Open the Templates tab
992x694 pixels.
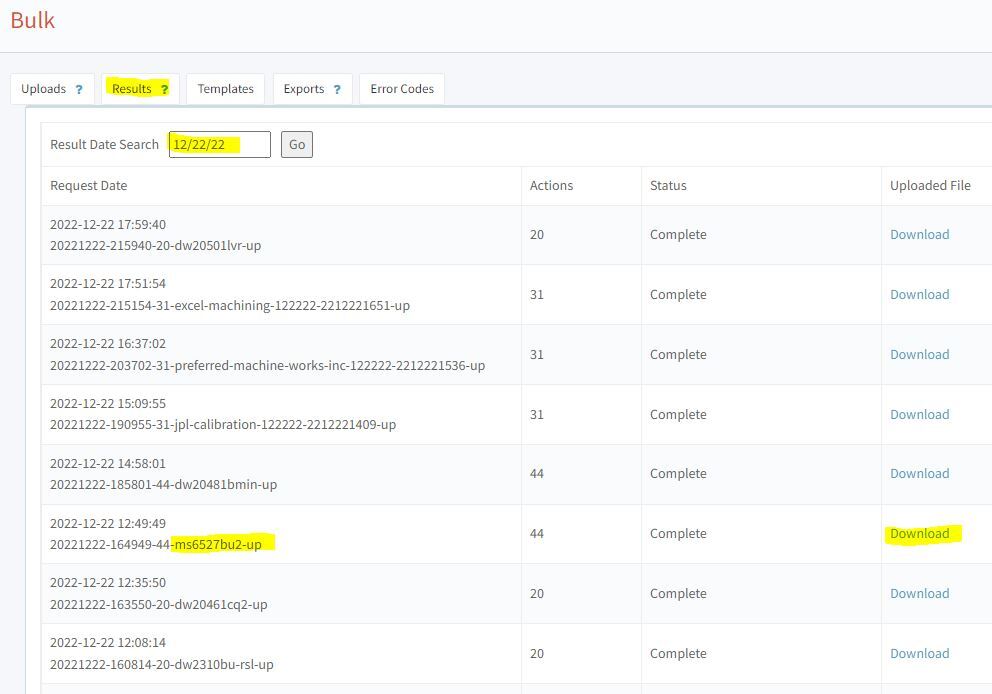225,89
